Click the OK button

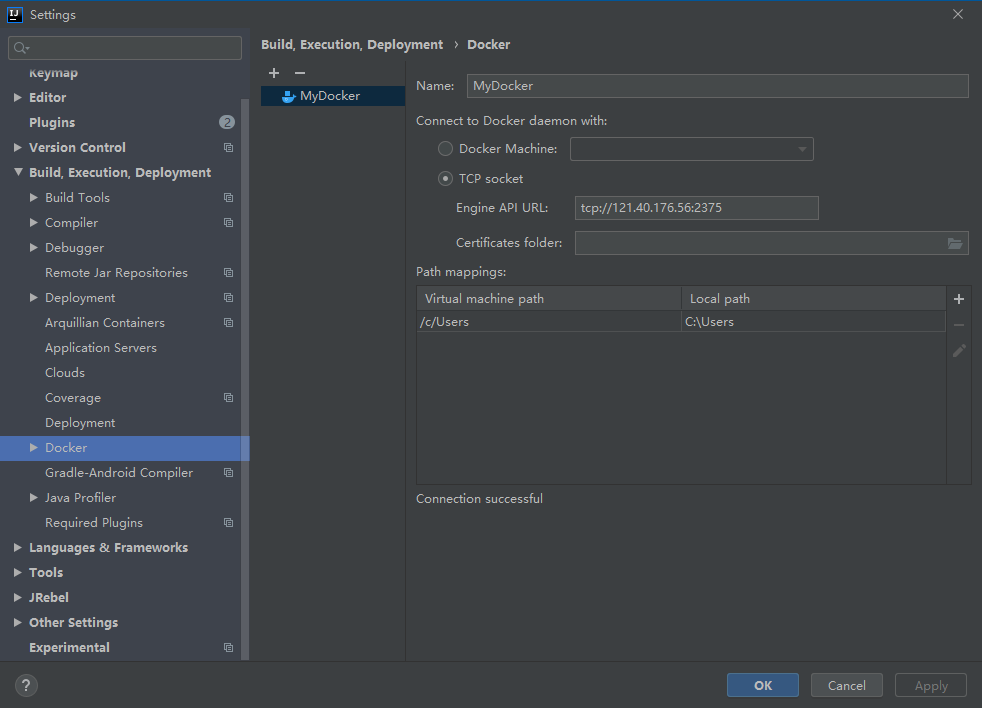point(763,685)
